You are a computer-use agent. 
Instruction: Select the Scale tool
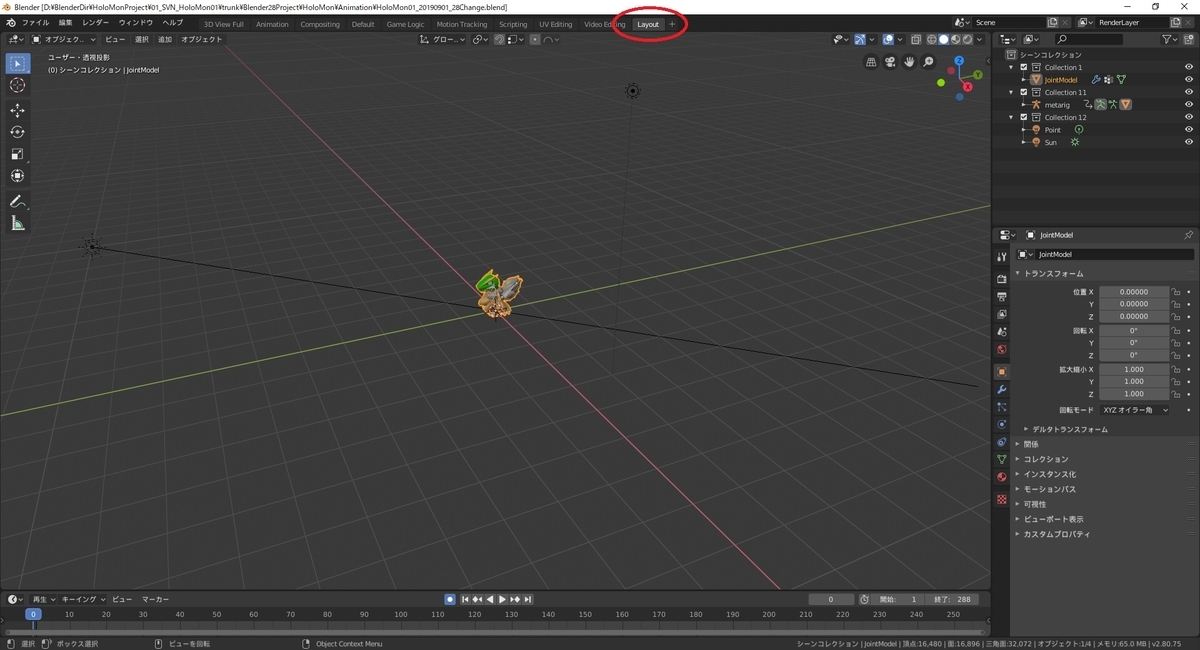(x=17, y=154)
